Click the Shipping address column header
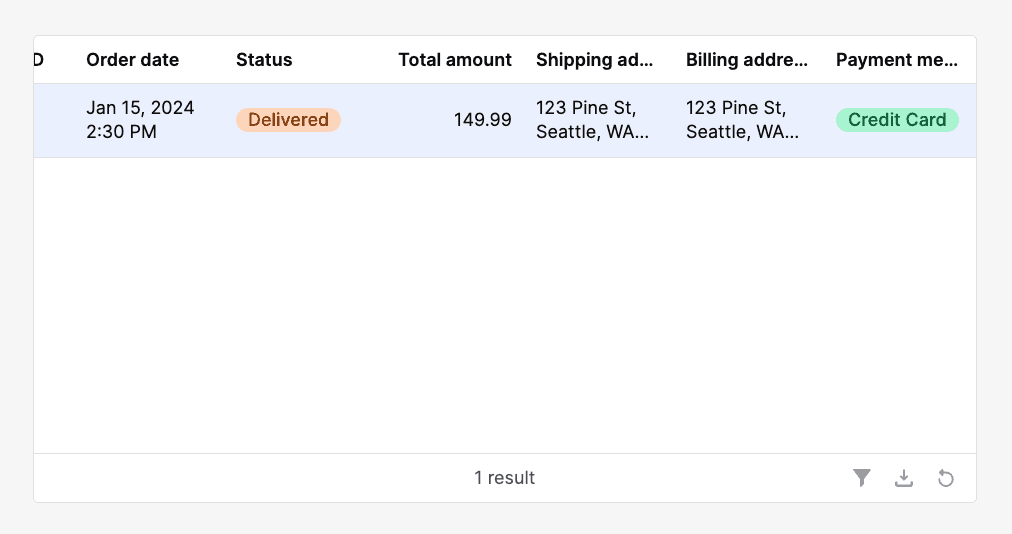The image size is (1012, 534). pos(595,60)
